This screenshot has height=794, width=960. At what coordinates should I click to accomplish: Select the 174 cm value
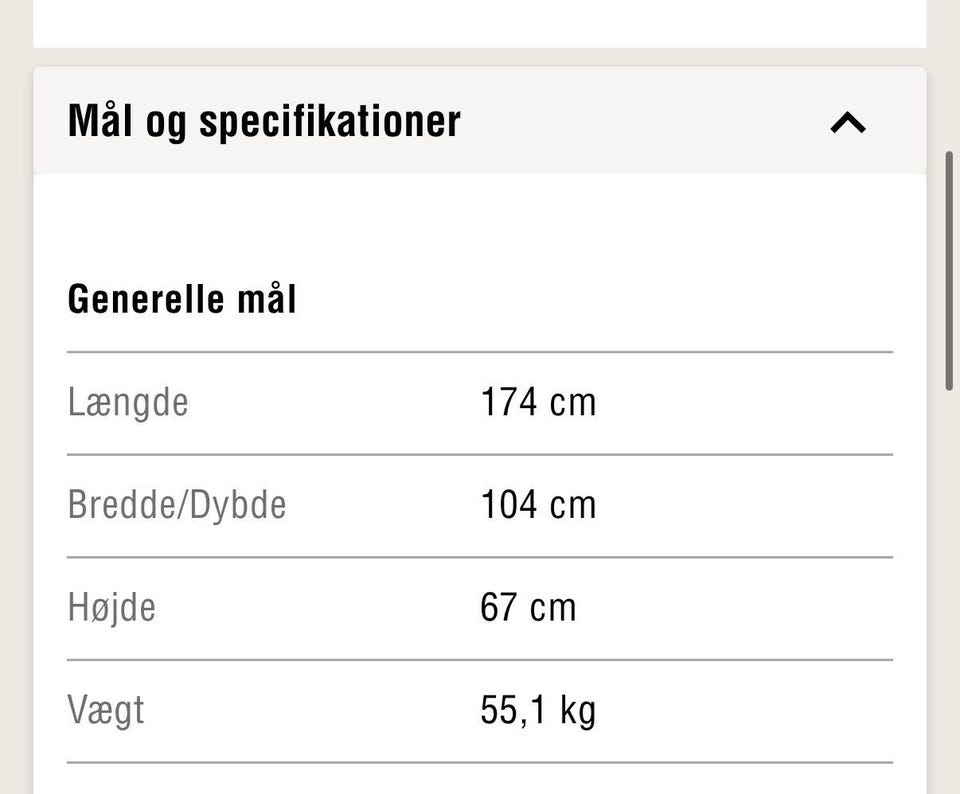coord(539,401)
